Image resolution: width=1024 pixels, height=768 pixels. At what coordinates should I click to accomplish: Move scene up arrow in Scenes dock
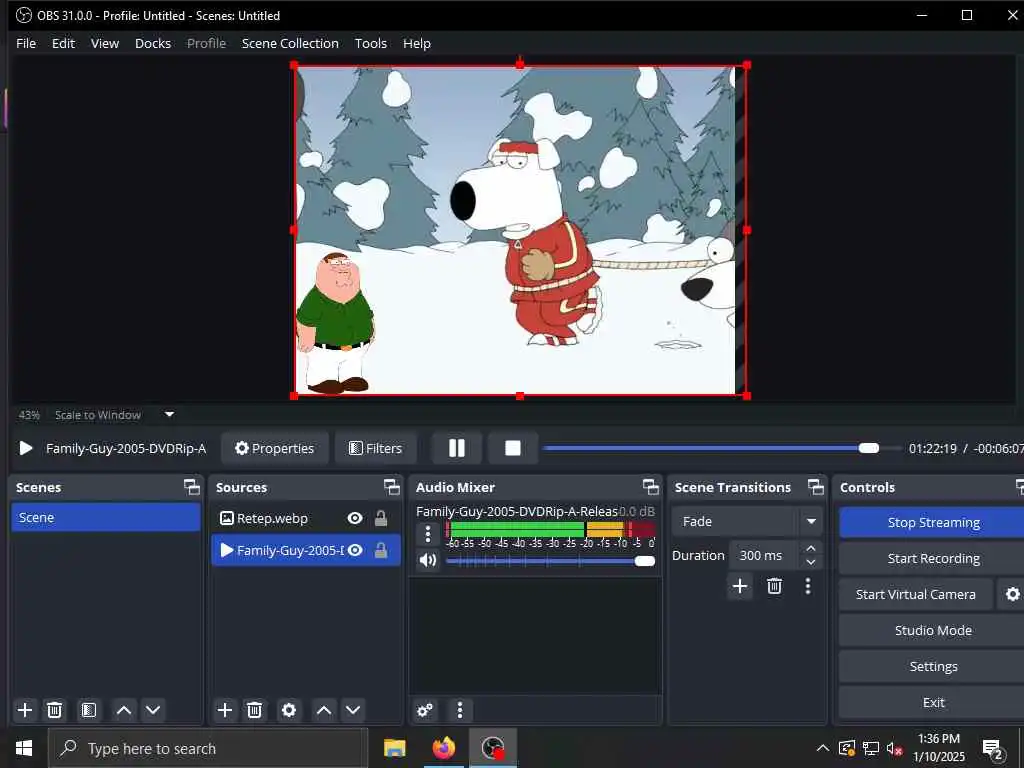point(124,710)
